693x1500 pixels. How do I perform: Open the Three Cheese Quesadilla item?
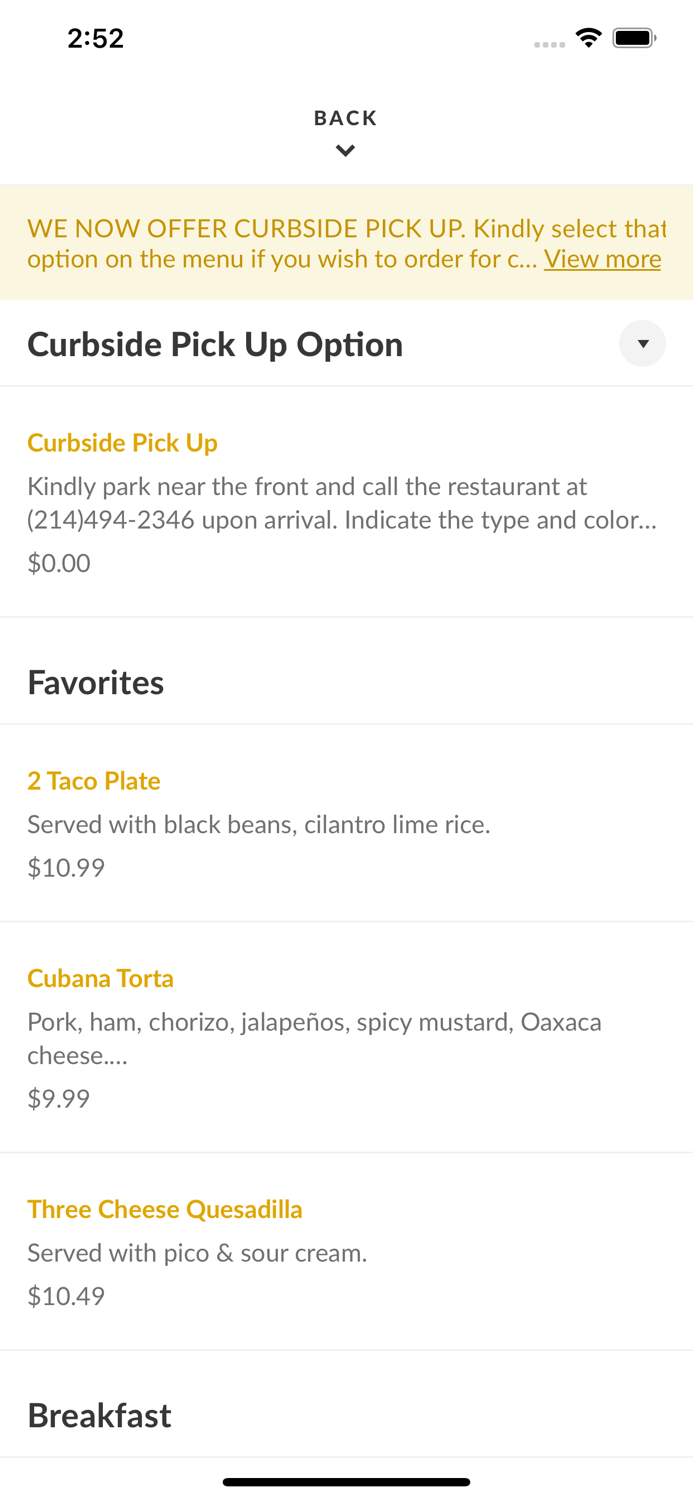point(165,1209)
